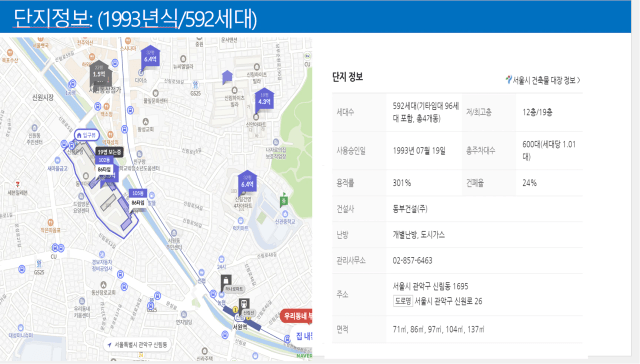Click the 도로명 address tag
The height and width of the screenshot is (364, 640).
coord(402,301)
